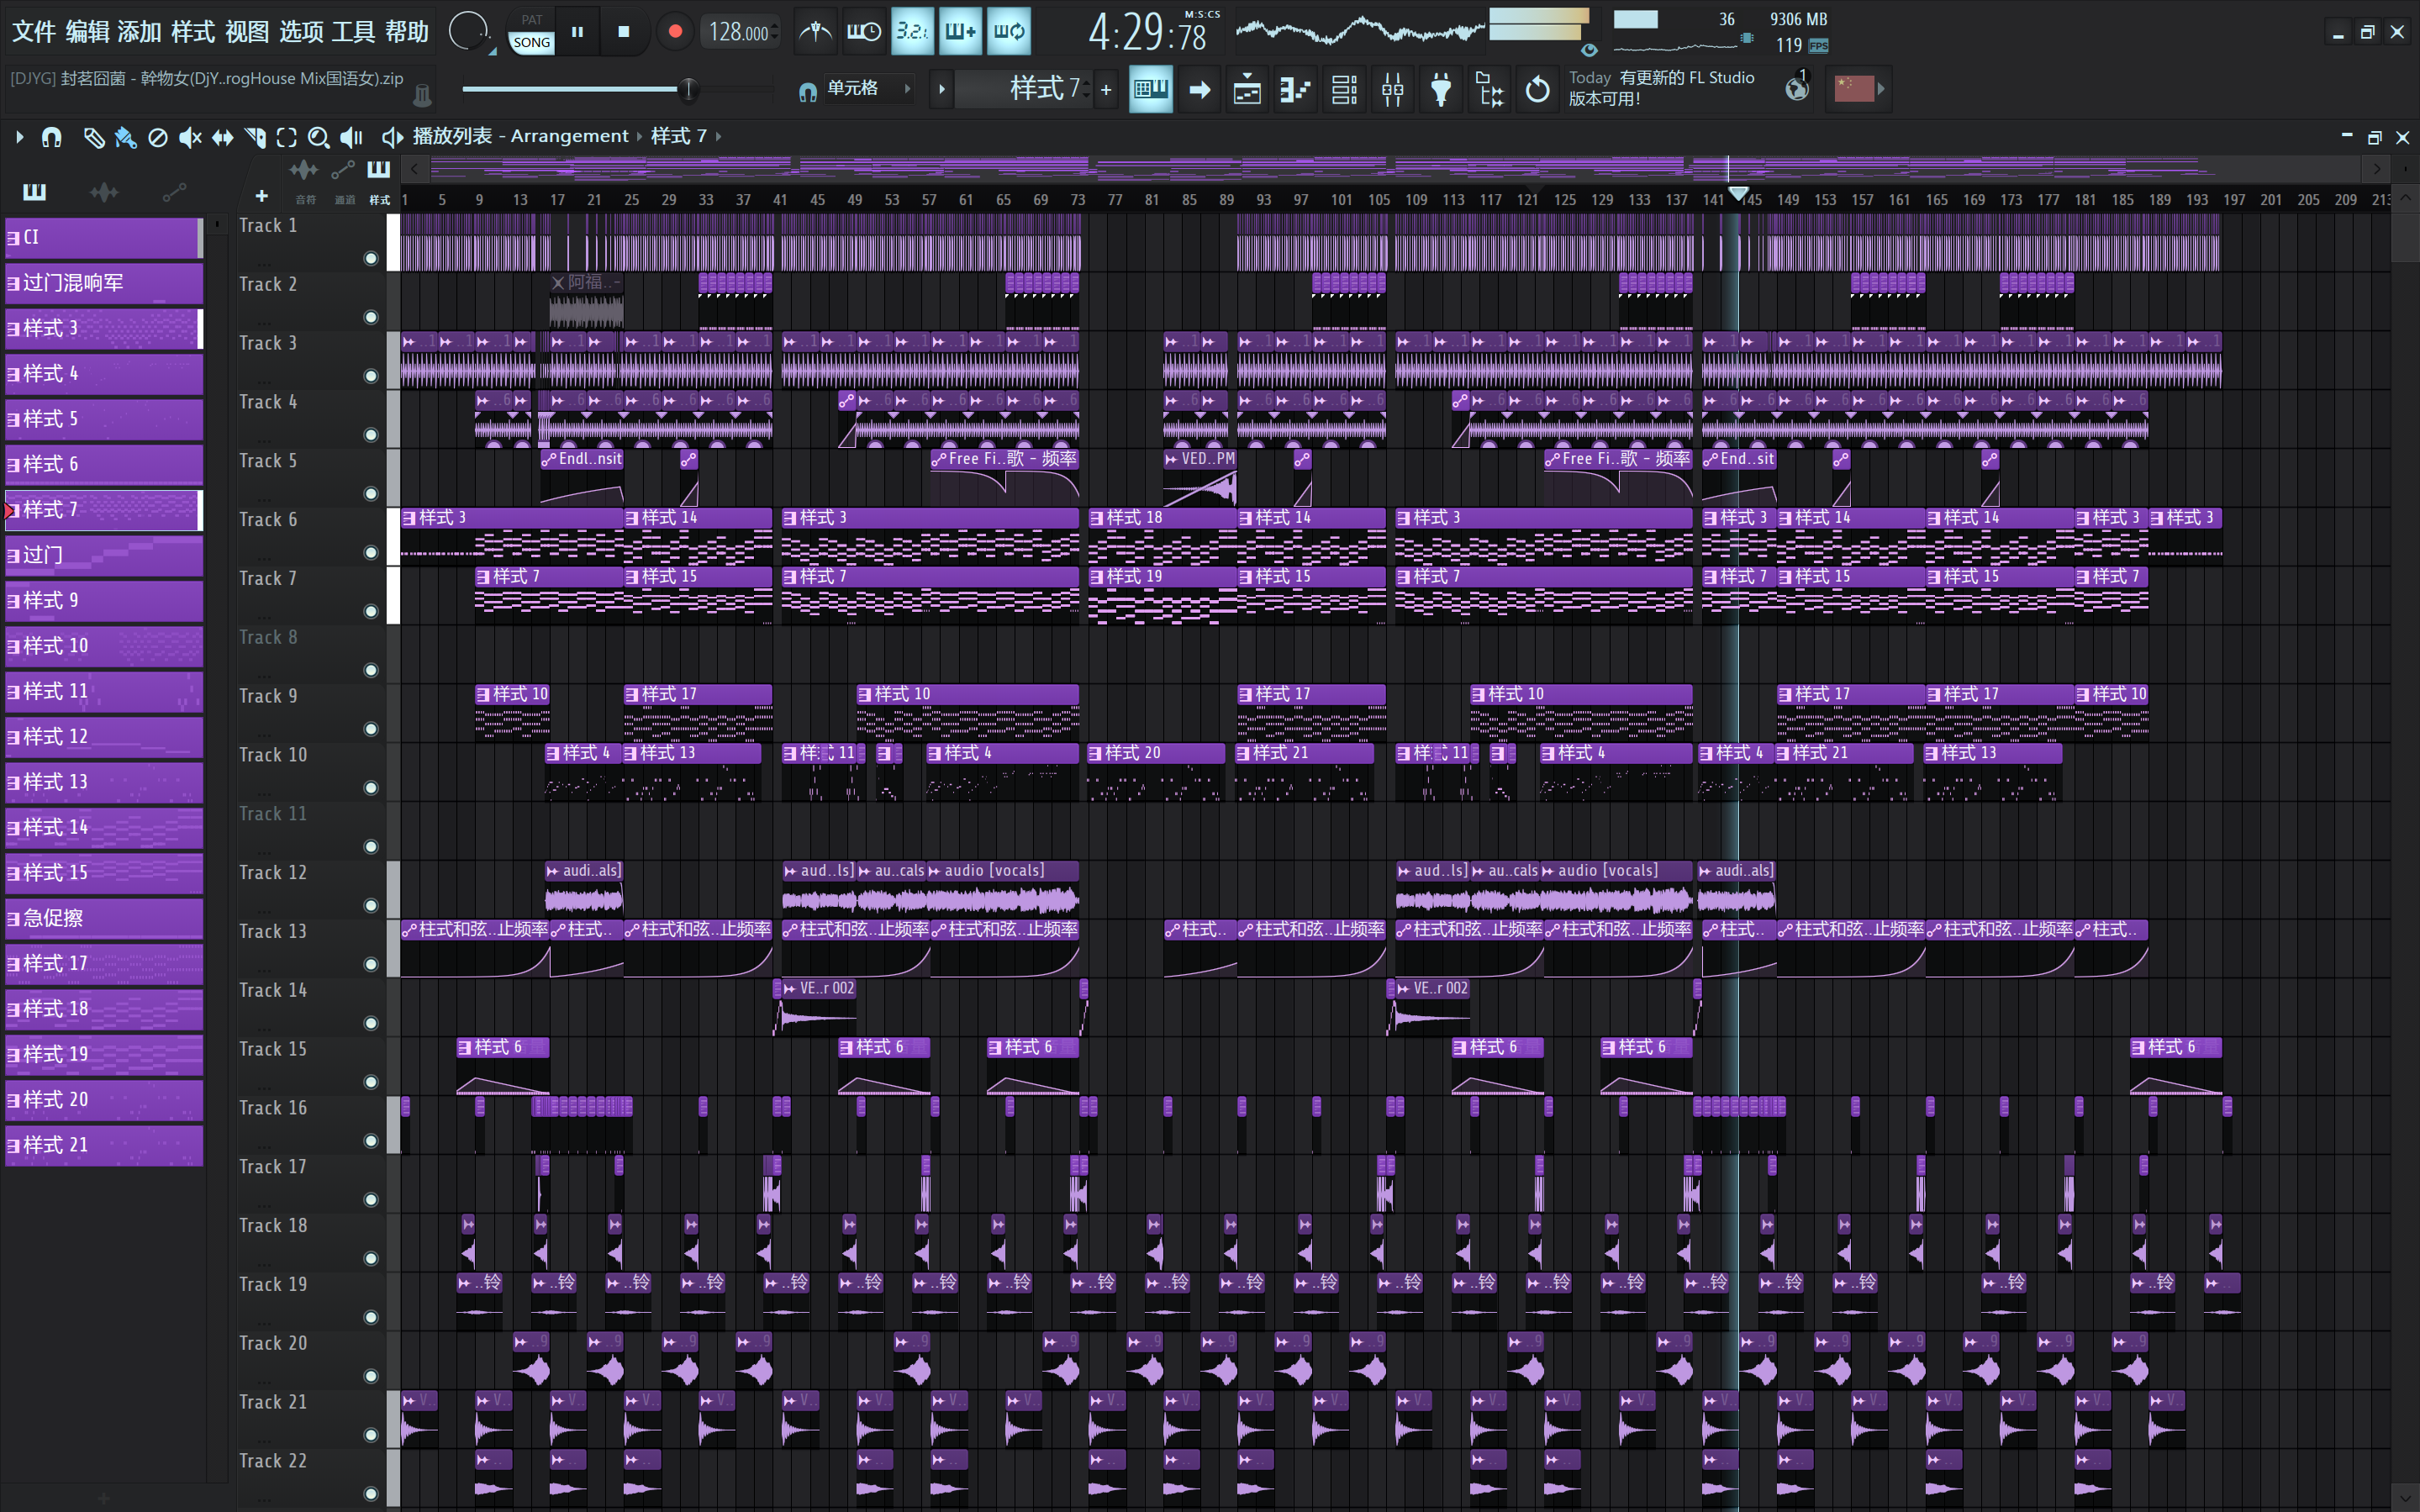Mute Track 6 using its green dot
The height and width of the screenshot is (1512, 2420).
coord(371,552)
